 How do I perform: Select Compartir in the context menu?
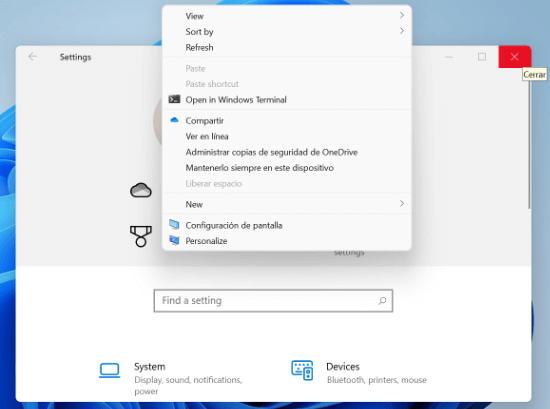pyautogui.click(x=287, y=121)
